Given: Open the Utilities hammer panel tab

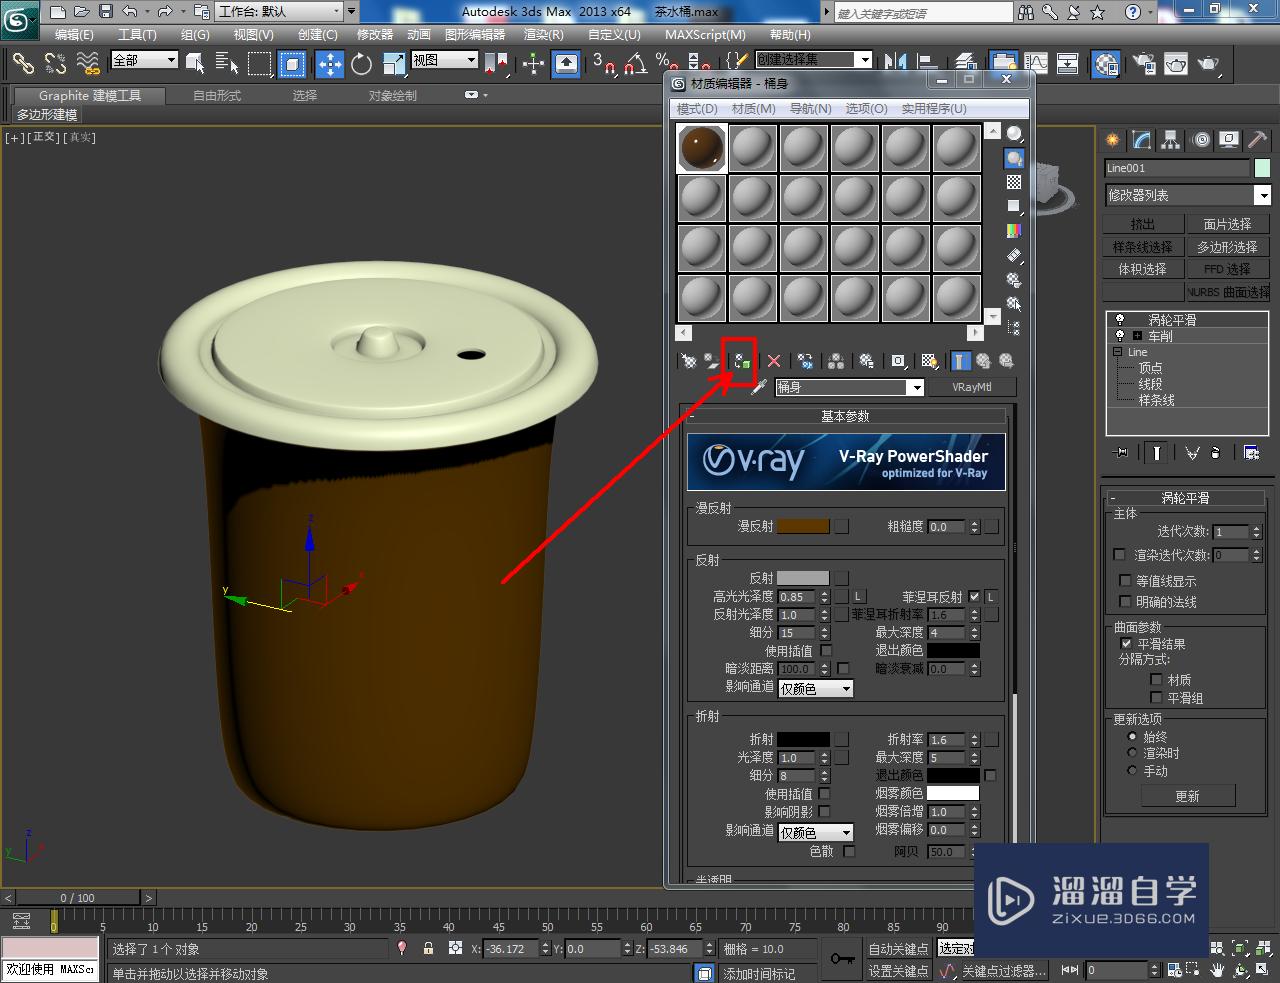Looking at the screenshot, I should click(x=1258, y=140).
